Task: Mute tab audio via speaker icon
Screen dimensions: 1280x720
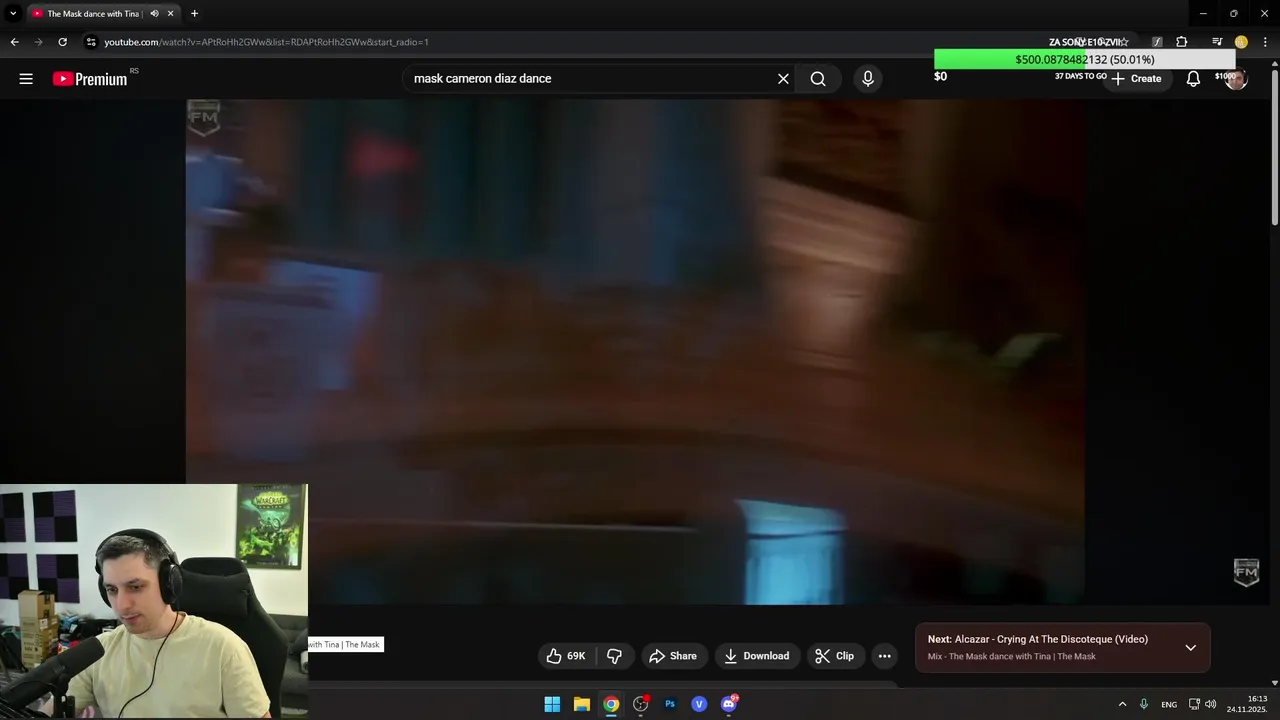Action: click(154, 13)
